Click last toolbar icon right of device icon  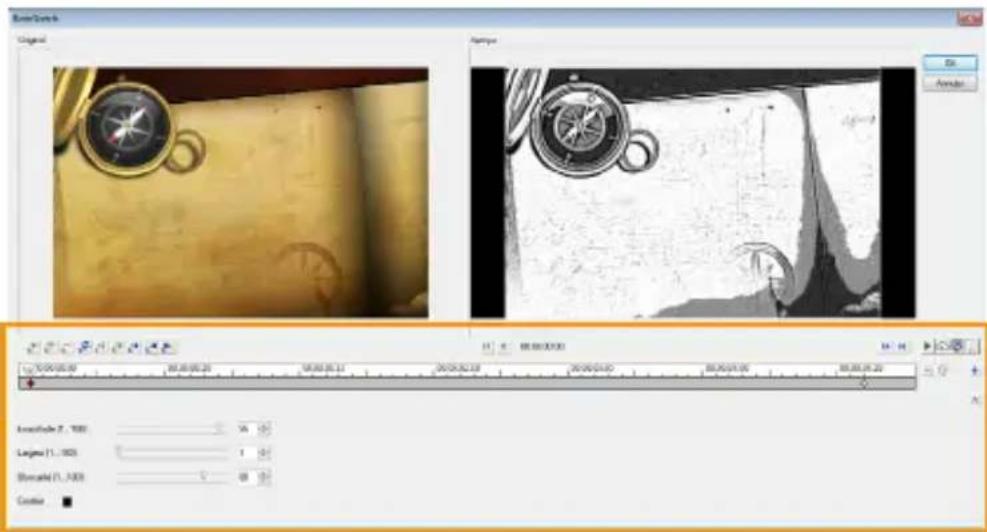[973, 346]
